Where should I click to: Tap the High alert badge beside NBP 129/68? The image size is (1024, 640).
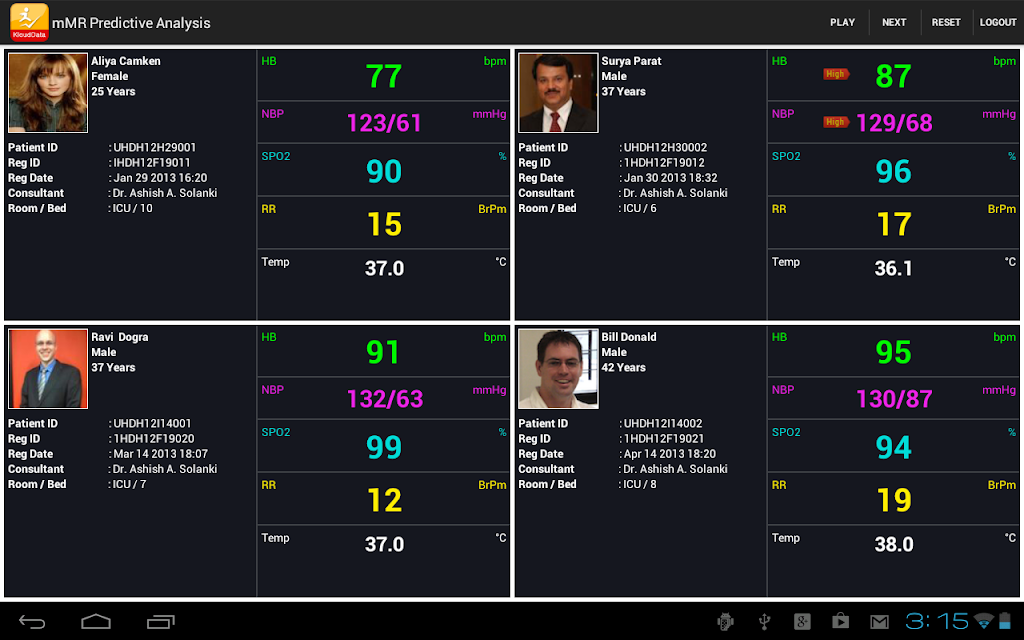(x=836, y=121)
